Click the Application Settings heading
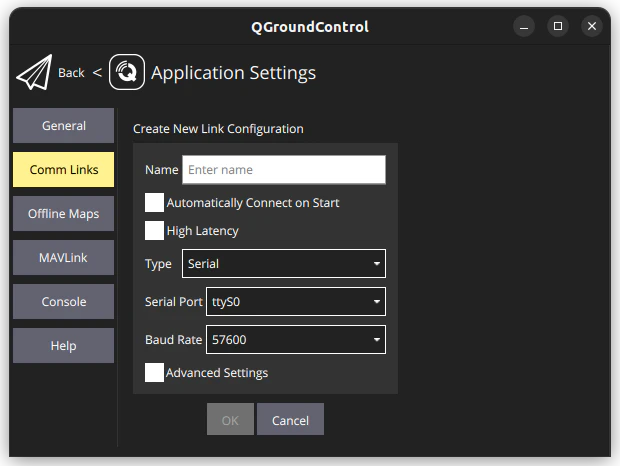Image resolution: width=620 pixels, height=466 pixels. [x=234, y=73]
